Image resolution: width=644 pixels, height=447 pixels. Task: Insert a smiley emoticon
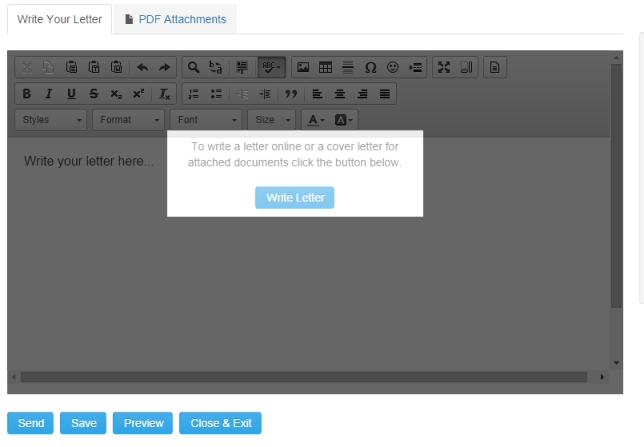[393, 67]
